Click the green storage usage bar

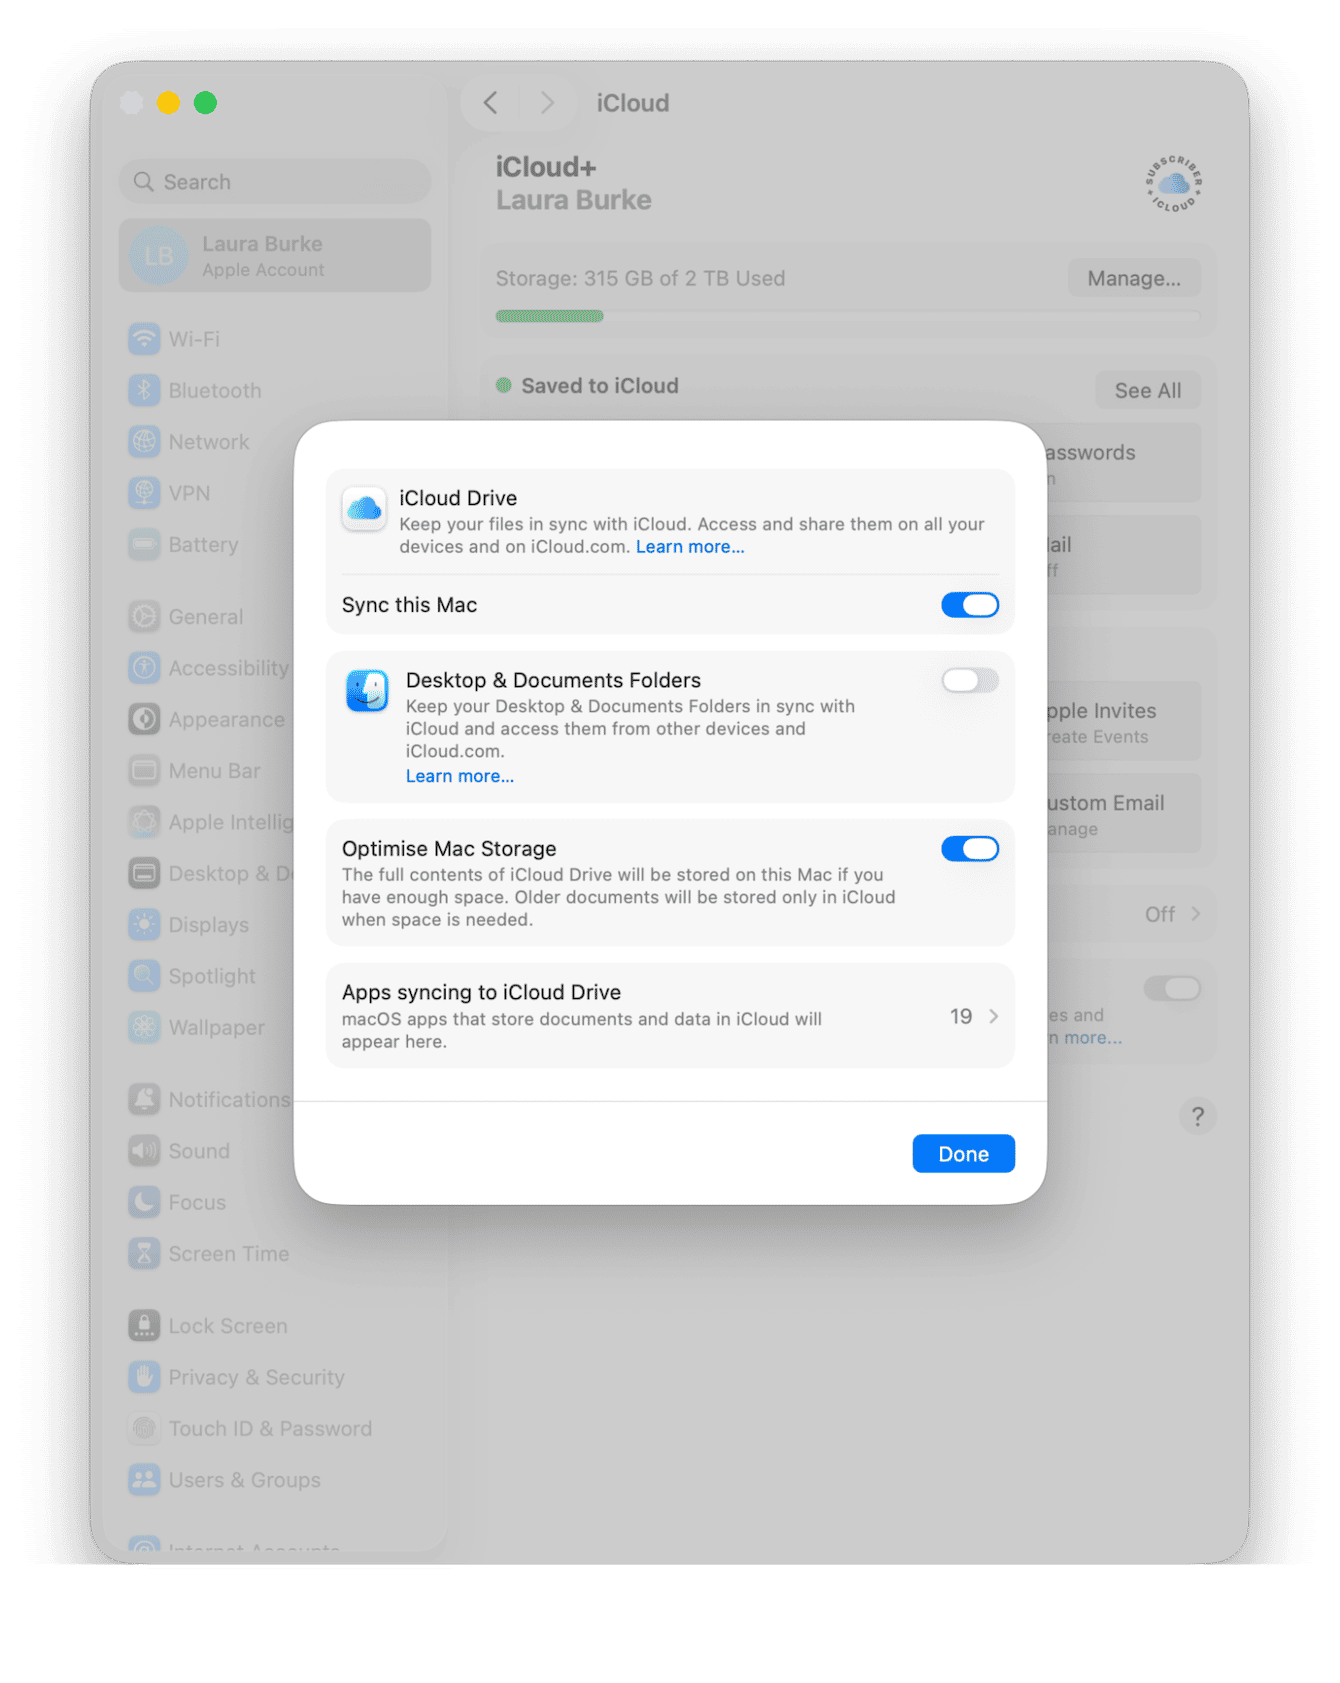point(550,316)
